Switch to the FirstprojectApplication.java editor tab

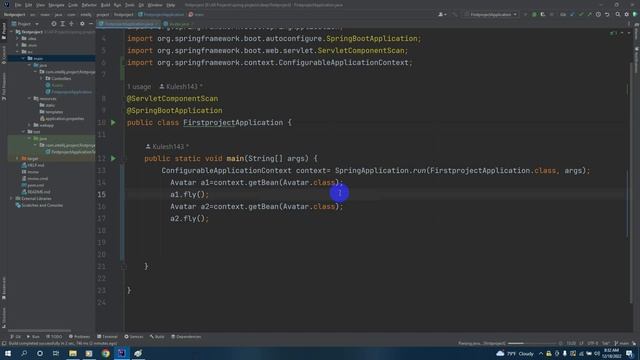click(129, 24)
